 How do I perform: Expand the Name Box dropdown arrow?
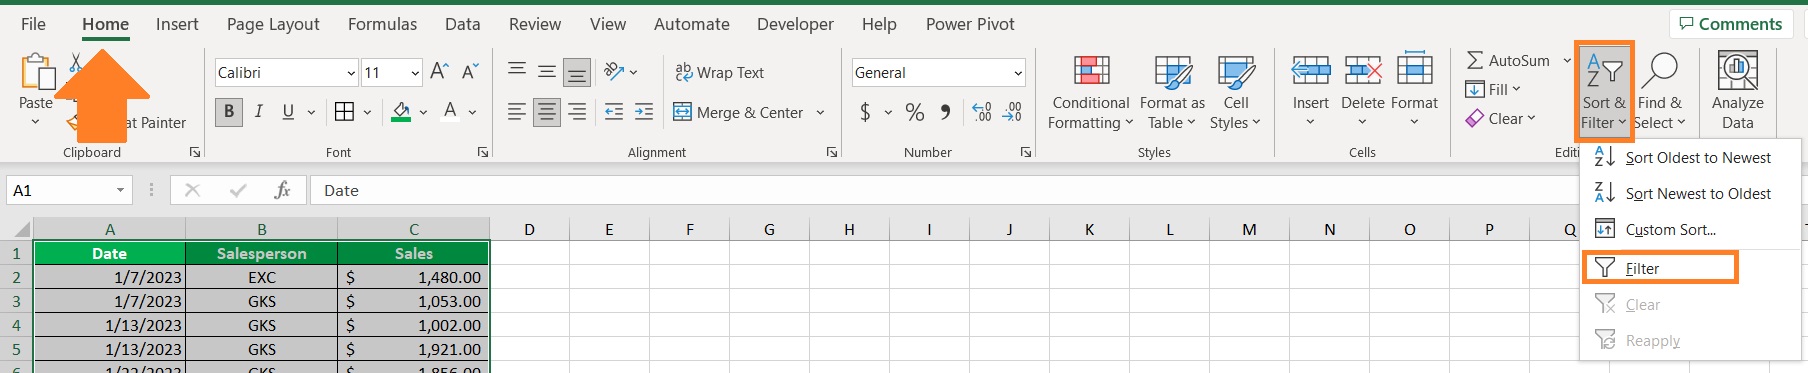tap(120, 190)
